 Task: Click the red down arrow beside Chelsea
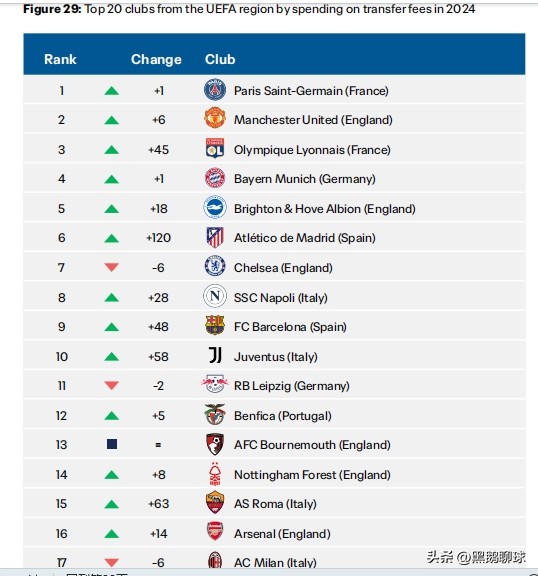click(112, 267)
